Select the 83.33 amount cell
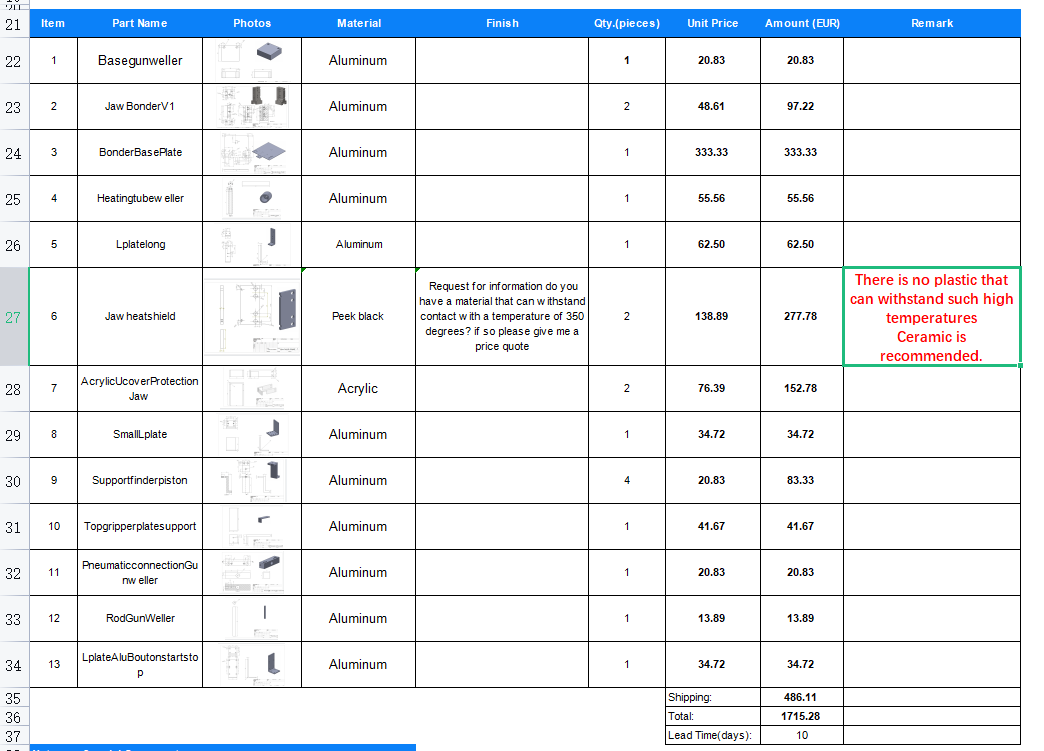The width and height of the screenshot is (1044, 751). coord(802,481)
